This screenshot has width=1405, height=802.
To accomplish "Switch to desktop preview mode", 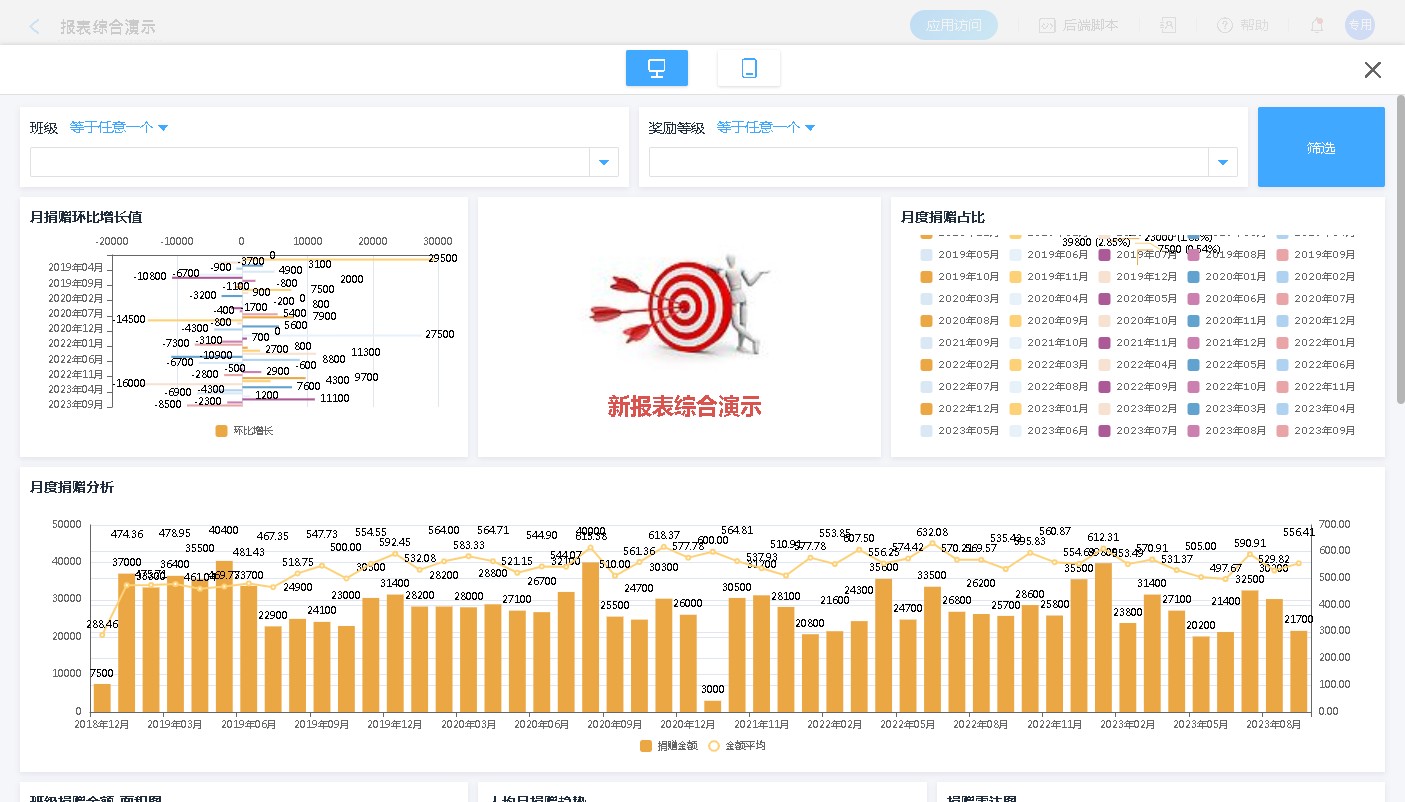I will coord(656,68).
